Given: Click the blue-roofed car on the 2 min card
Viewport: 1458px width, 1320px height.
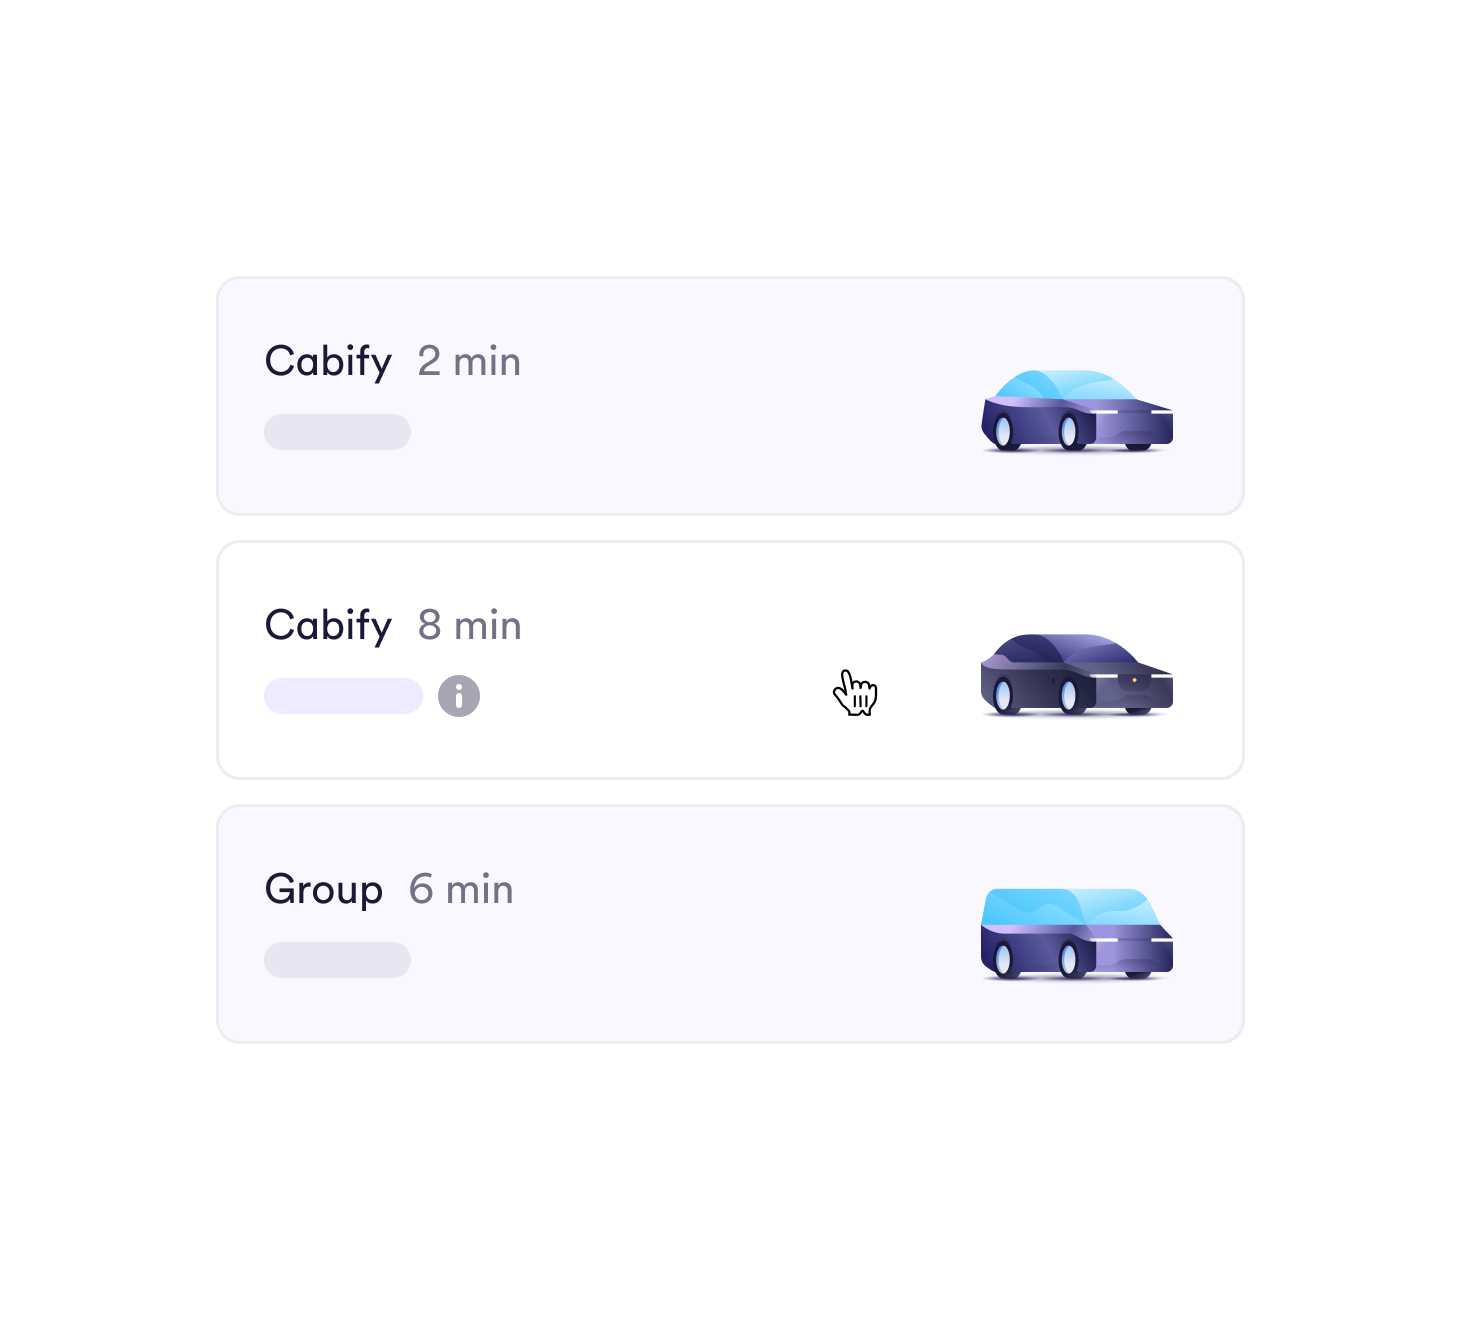Looking at the screenshot, I should 1077,412.
